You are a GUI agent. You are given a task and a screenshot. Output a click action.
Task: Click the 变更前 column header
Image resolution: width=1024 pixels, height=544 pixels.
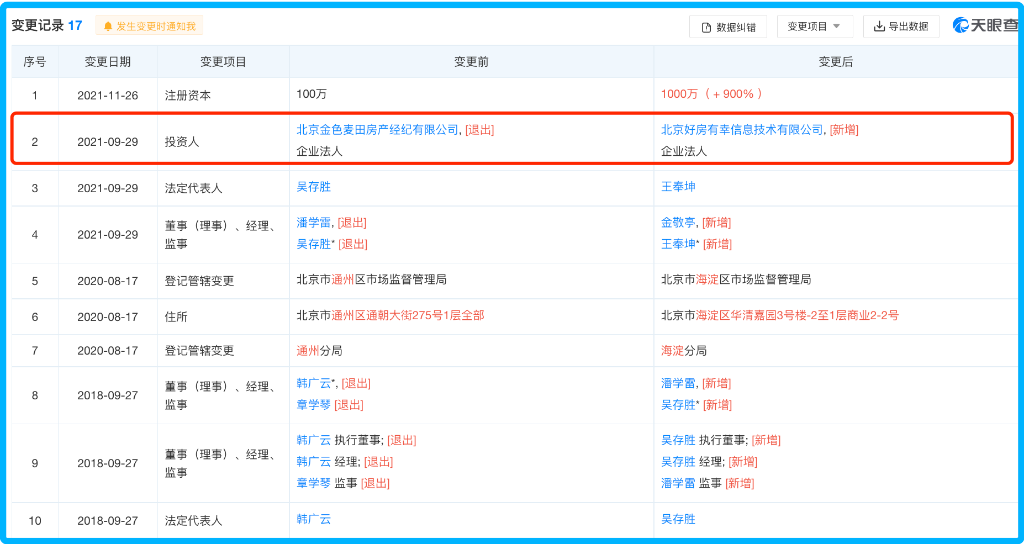click(472, 62)
